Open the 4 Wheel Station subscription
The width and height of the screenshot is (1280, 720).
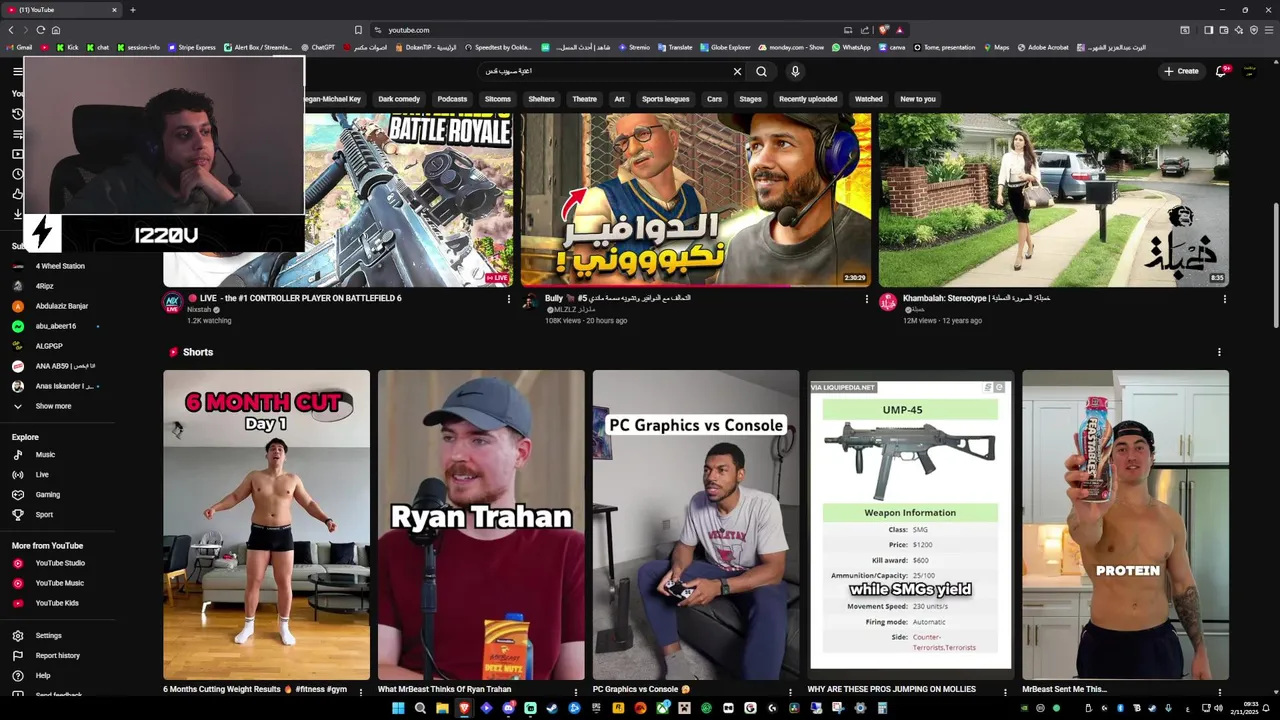click(x=60, y=266)
